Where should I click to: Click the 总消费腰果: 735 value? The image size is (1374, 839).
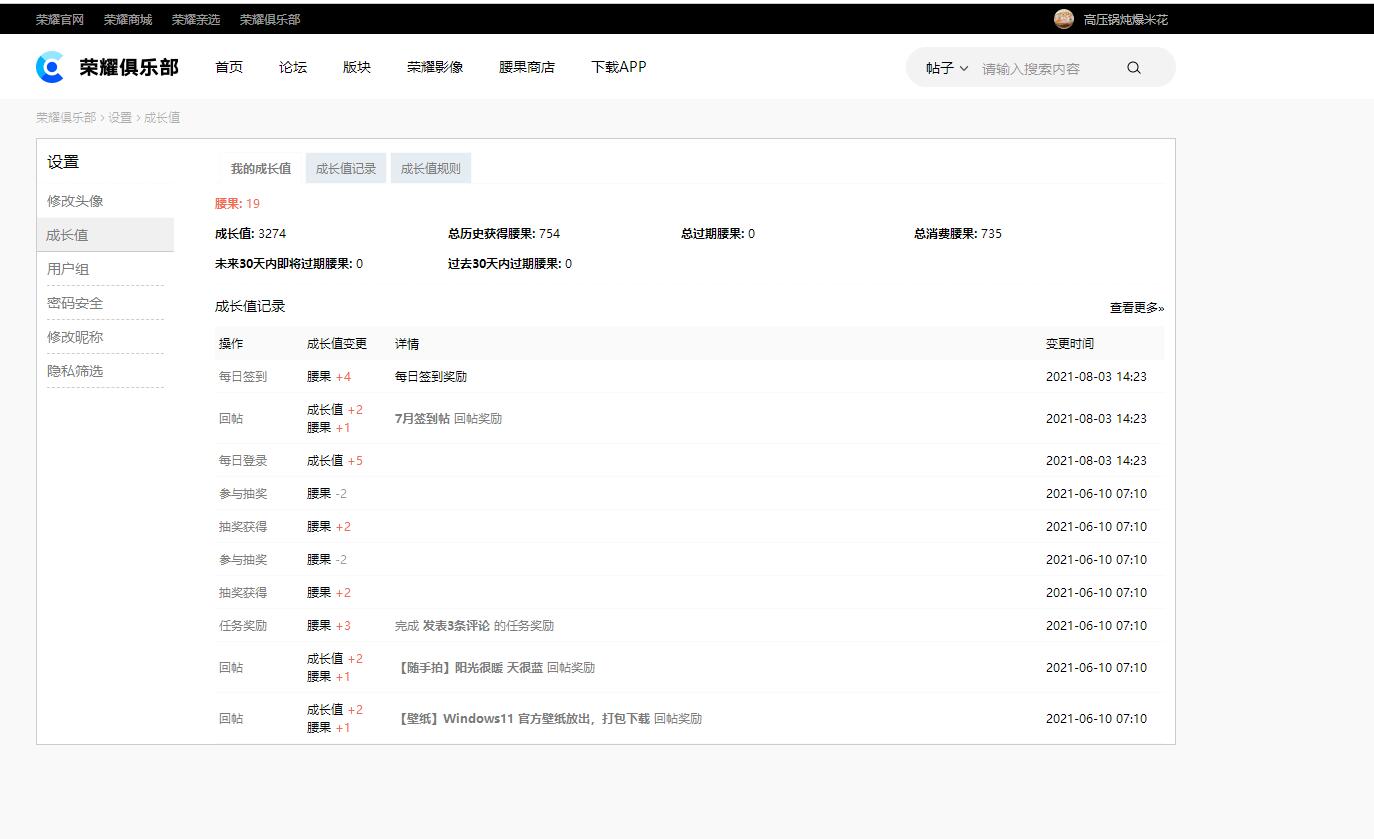click(x=958, y=234)
